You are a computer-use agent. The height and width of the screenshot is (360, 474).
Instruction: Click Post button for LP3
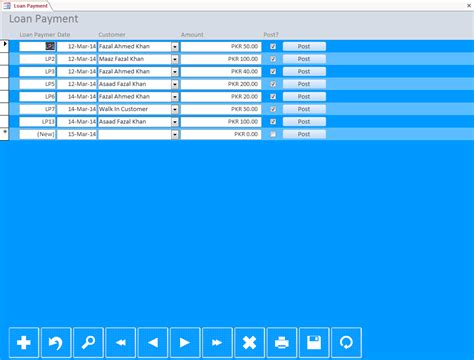[304, 71]
